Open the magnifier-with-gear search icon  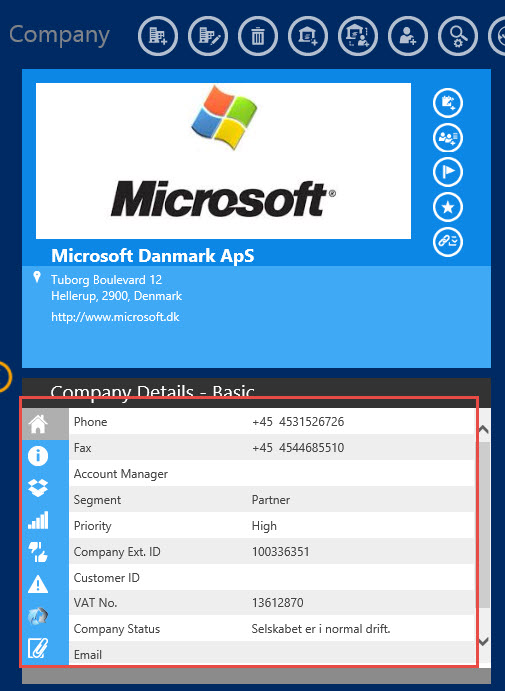click(458, 36)
